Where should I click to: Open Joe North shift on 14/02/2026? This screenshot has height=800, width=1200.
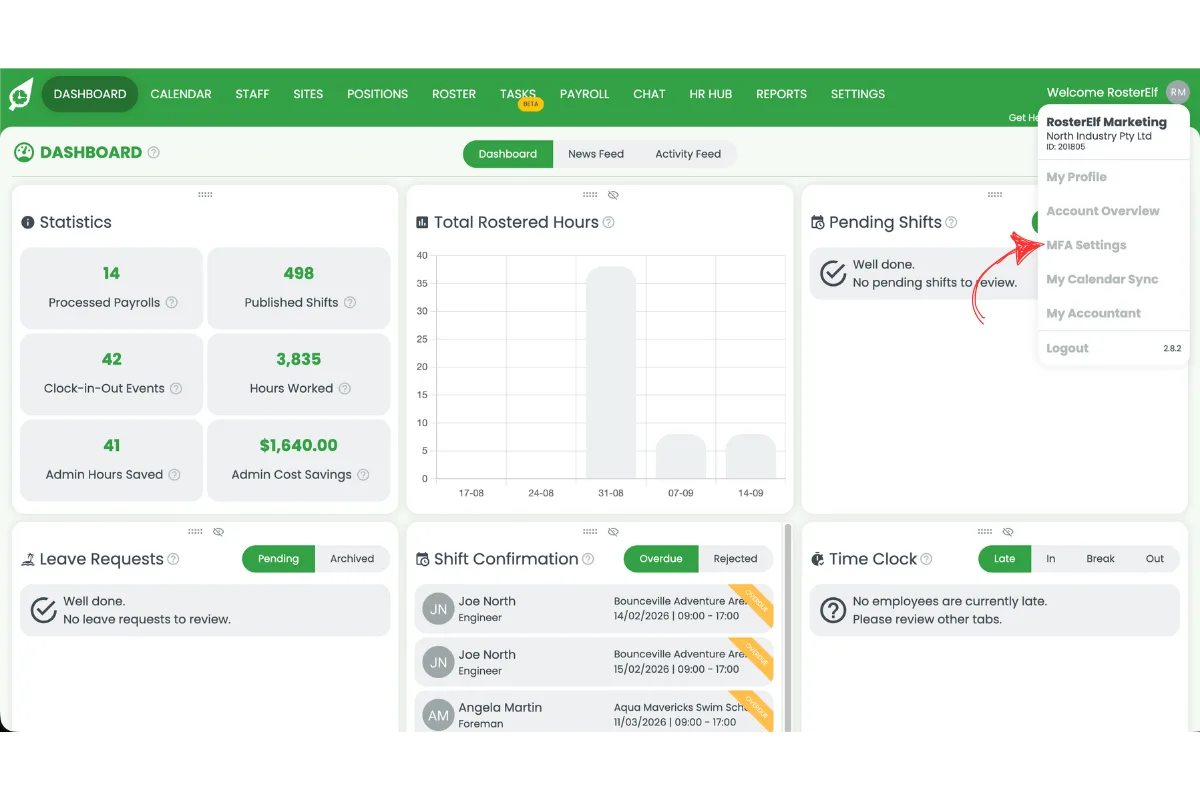point(594,608)
